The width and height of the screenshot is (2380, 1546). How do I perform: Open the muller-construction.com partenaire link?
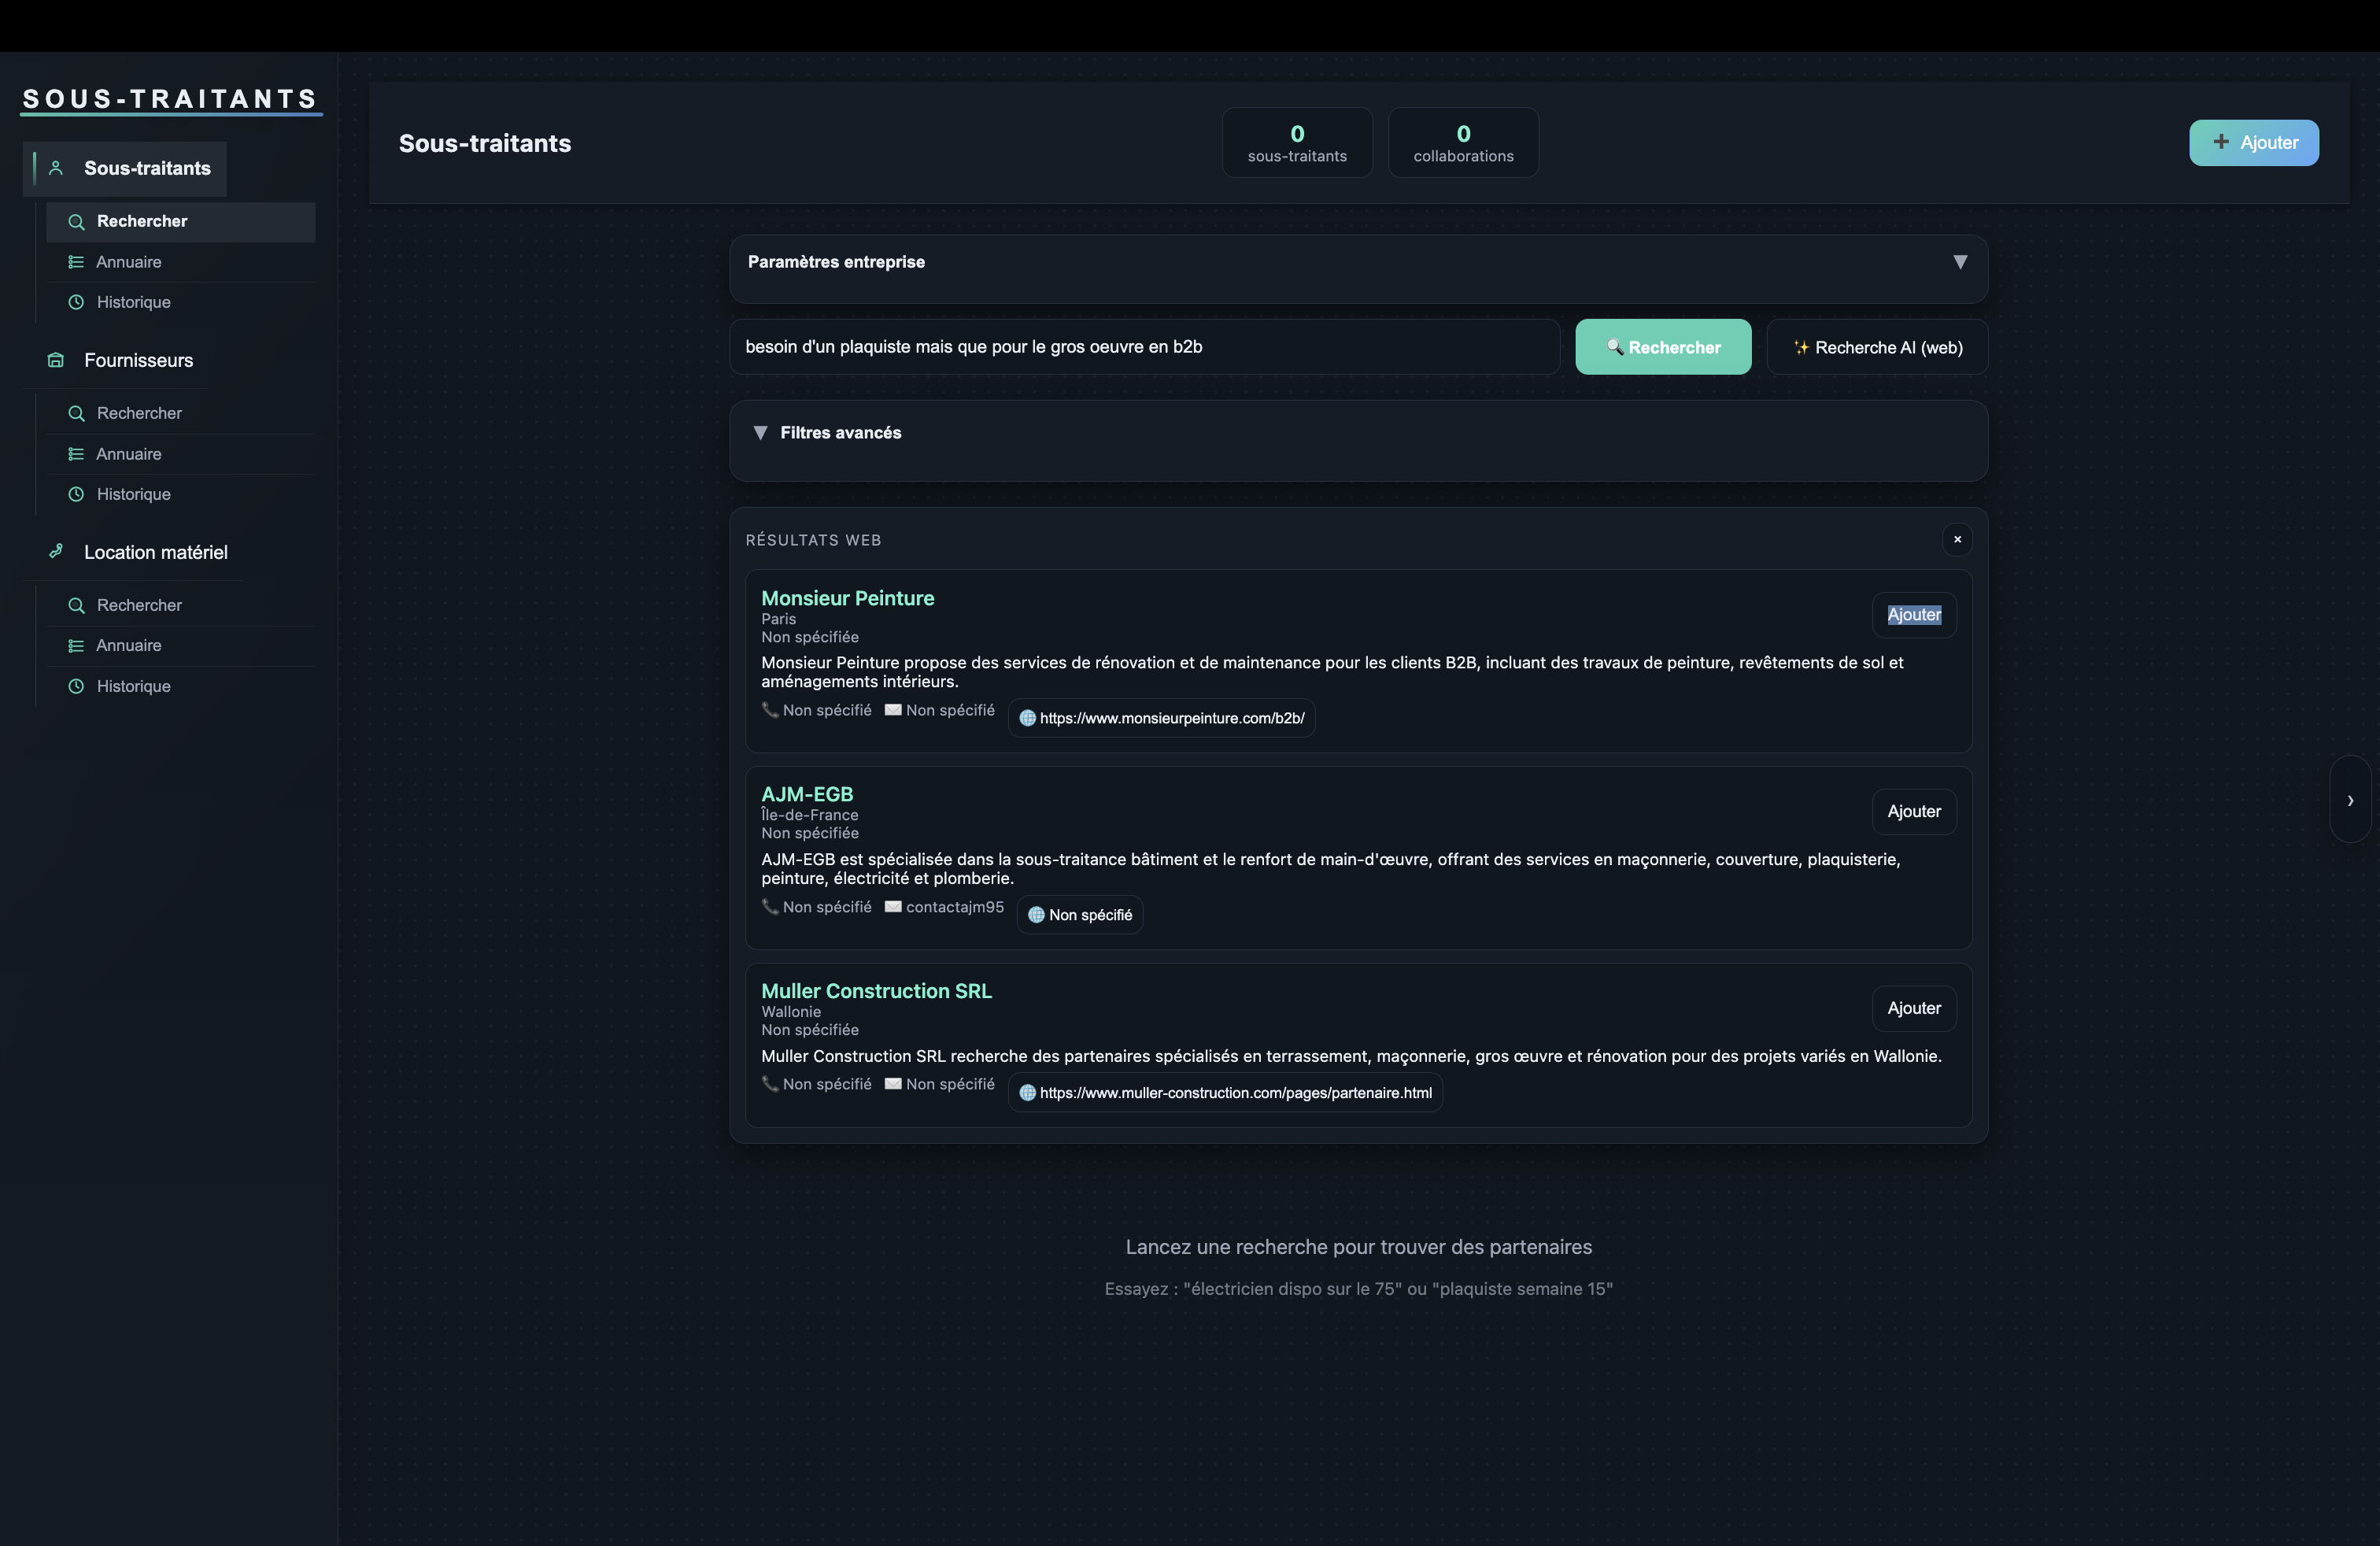coord(1235,1093)
